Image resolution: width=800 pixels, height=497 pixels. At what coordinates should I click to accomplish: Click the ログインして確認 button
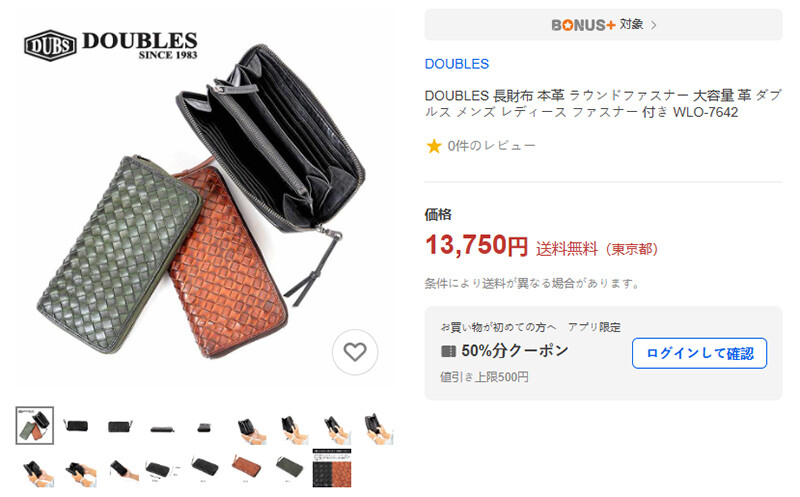[x=699, y=353]
